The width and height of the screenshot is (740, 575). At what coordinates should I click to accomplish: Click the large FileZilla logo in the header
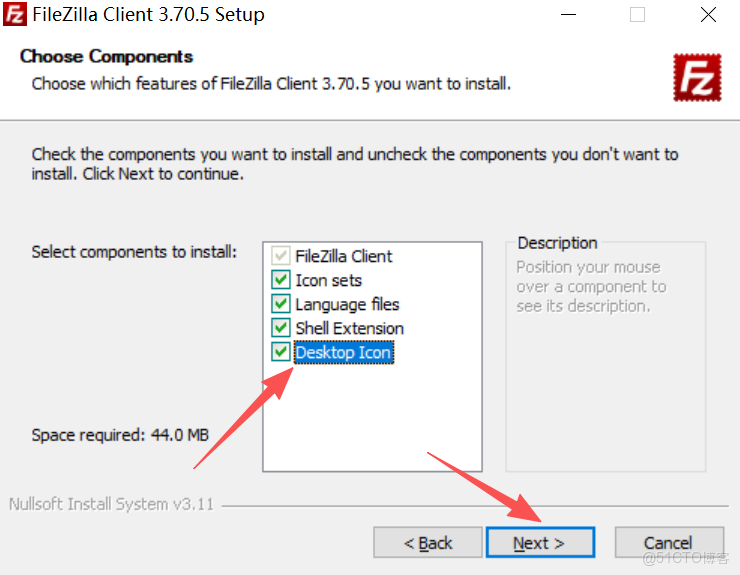[697, 77]
